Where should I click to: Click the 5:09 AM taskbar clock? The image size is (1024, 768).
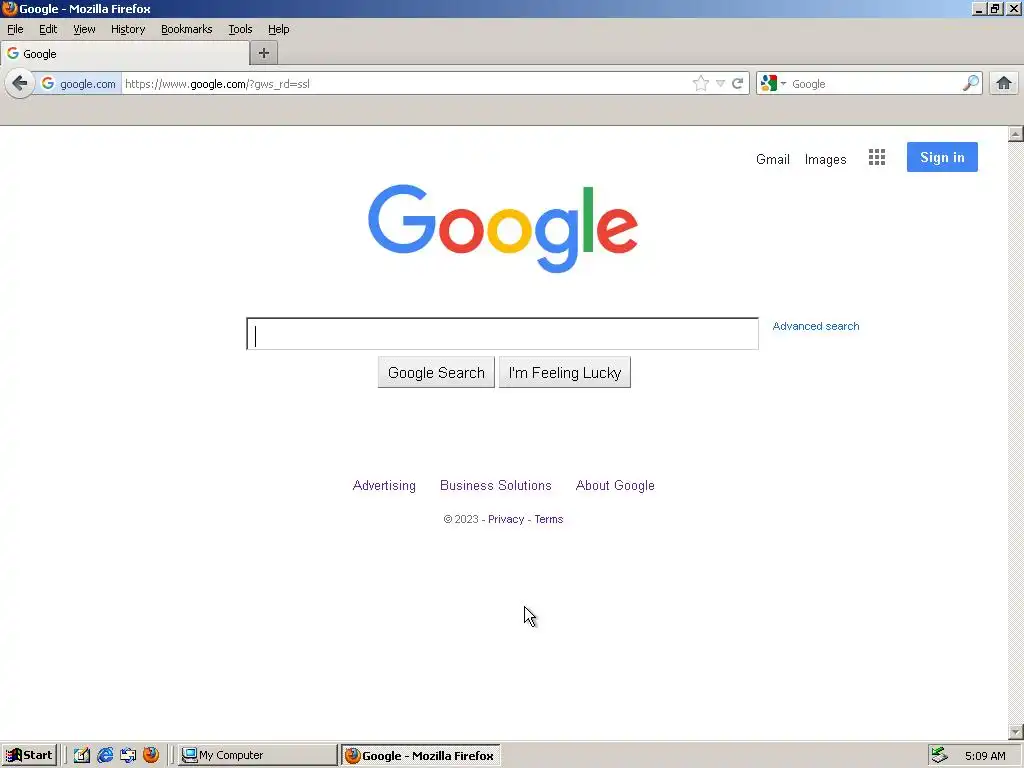985,756
